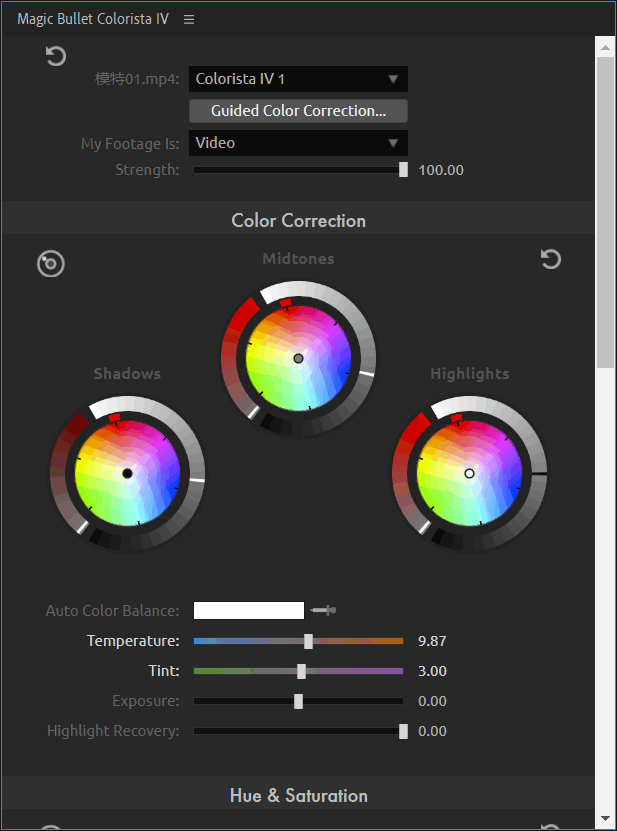The image size is (617, 831).
Task: Click the scrollbar down arrow
Action: tap(605, 819)
